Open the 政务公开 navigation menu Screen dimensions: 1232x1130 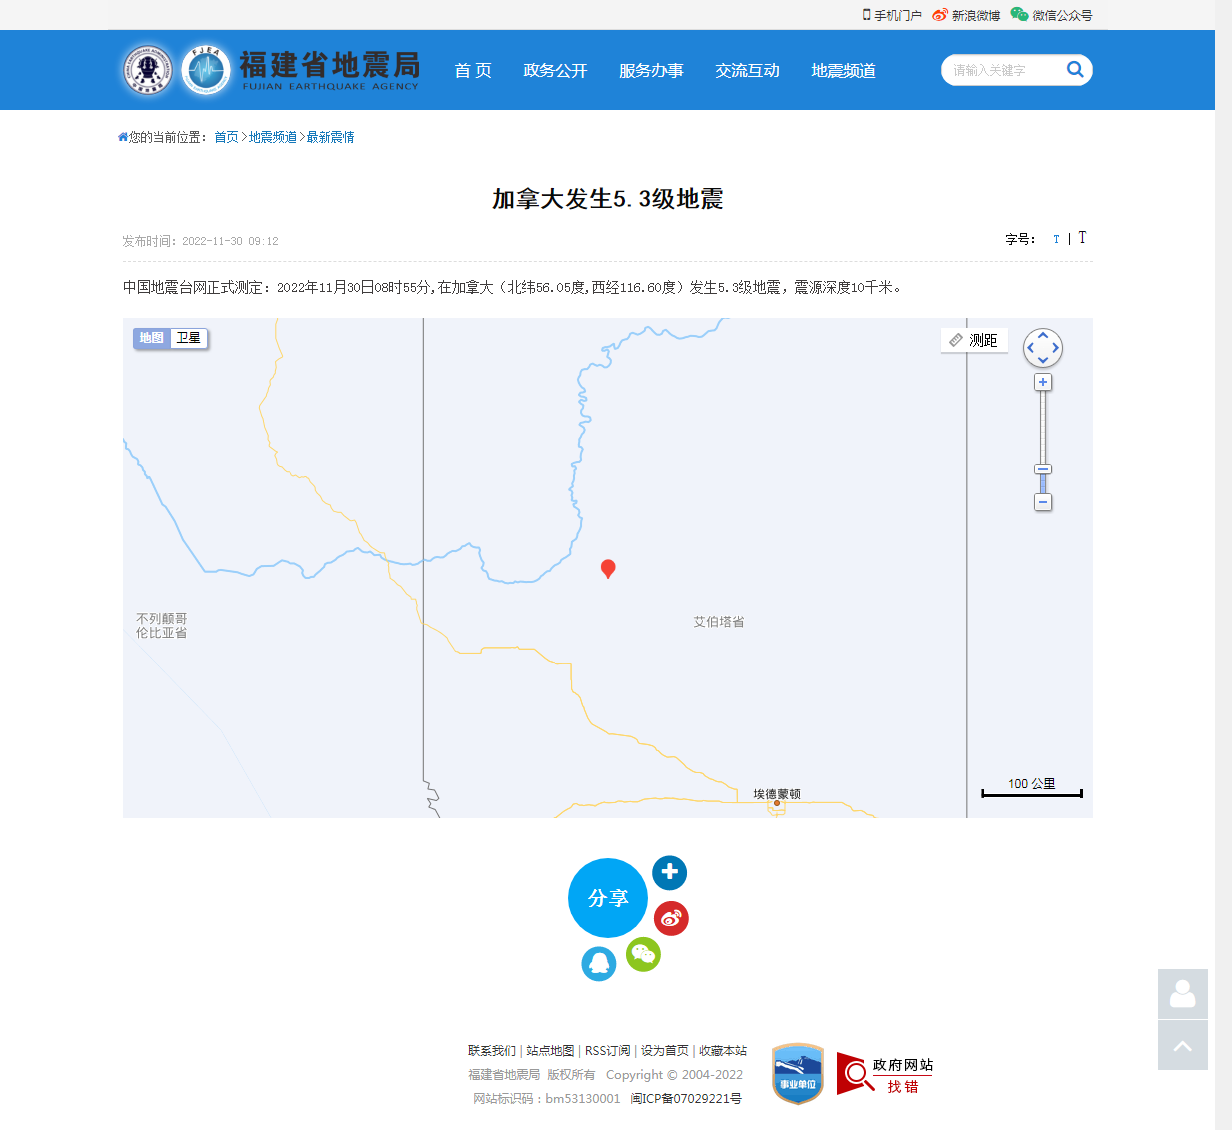pos(555,70)
